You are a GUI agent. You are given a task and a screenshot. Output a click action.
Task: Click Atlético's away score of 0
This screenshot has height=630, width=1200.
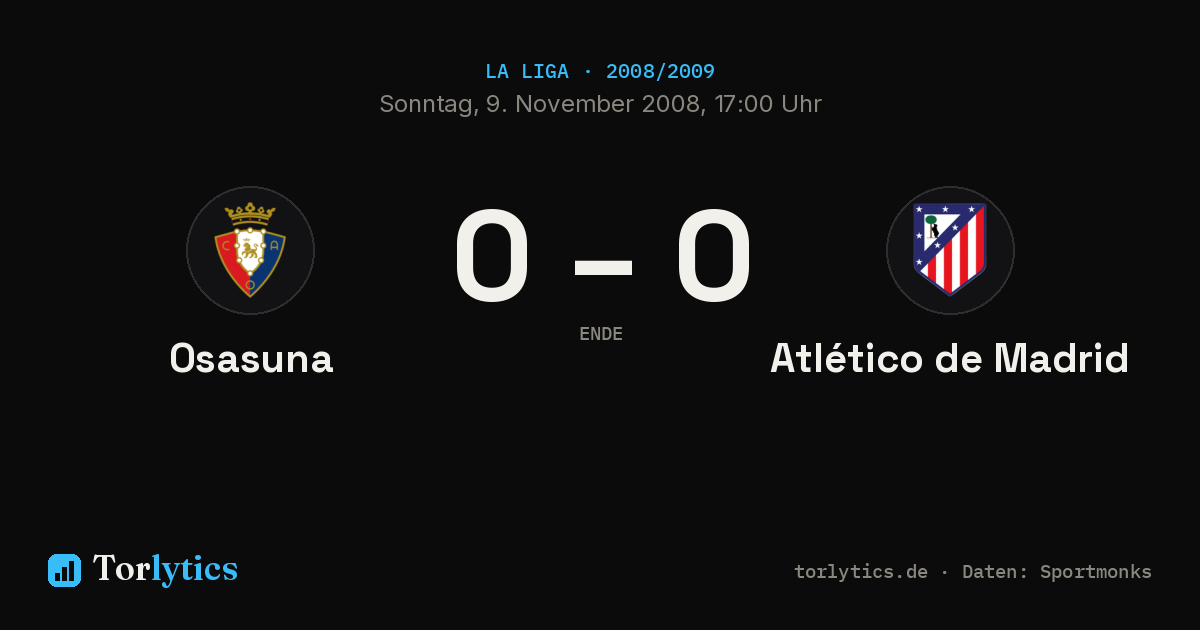[713, 256]
